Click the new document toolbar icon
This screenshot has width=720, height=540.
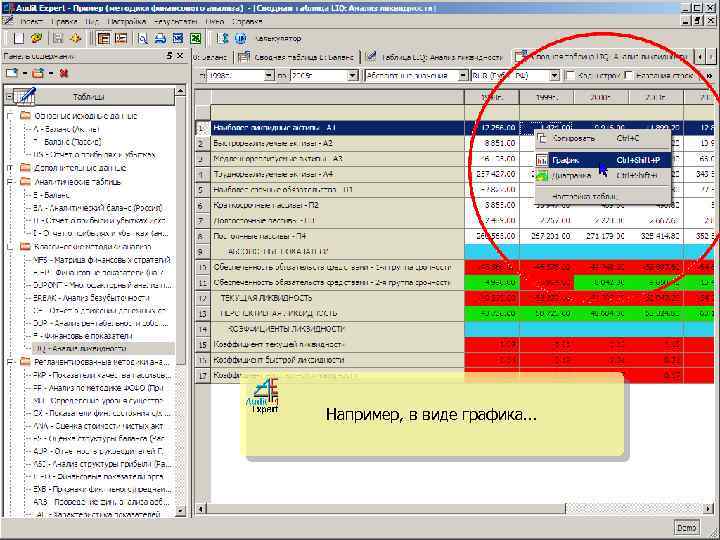(x=18, y=39)
